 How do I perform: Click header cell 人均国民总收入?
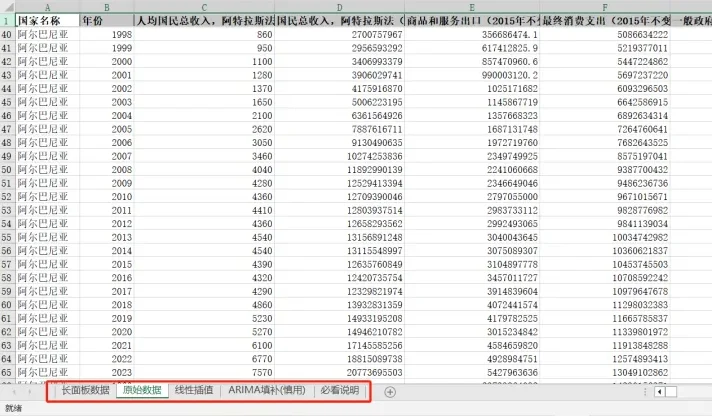pyautogui.click(x=204, y=21)
